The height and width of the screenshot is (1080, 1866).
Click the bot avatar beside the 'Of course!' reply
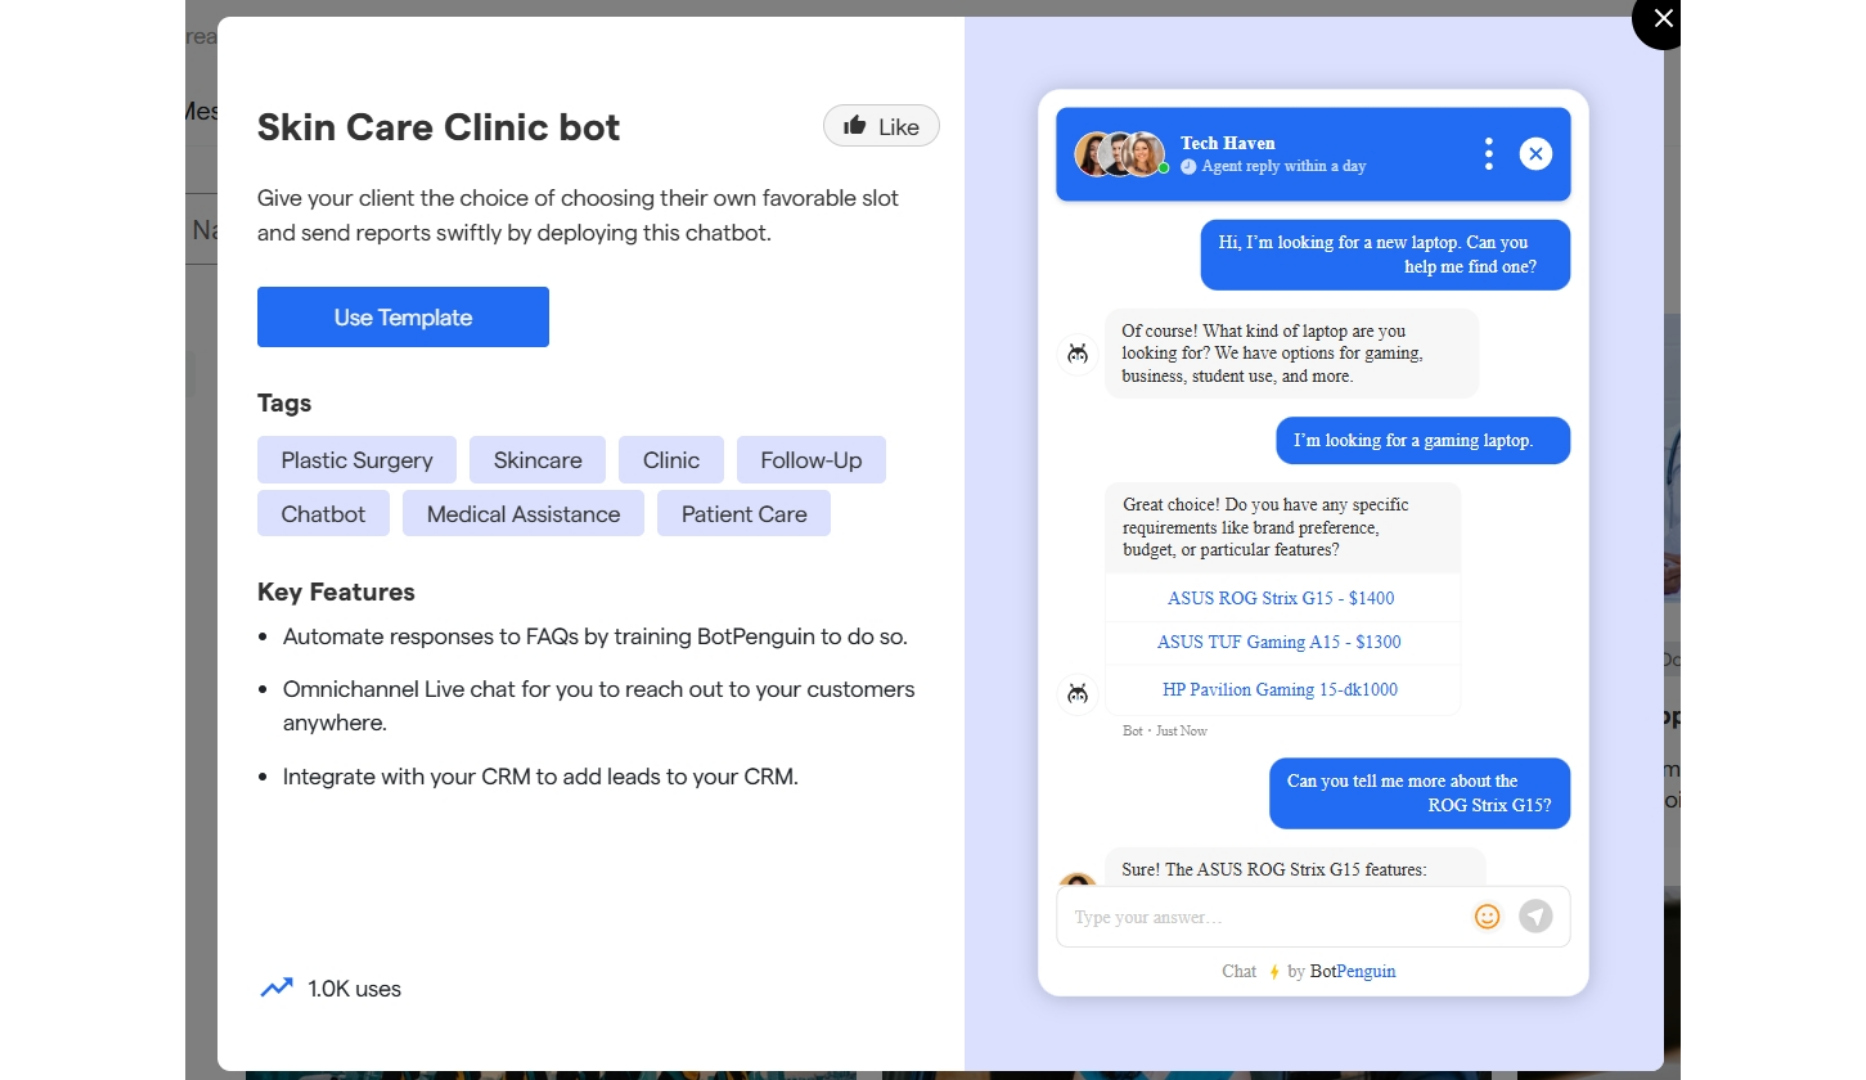pyautogui.click(x=1077, y=354)
